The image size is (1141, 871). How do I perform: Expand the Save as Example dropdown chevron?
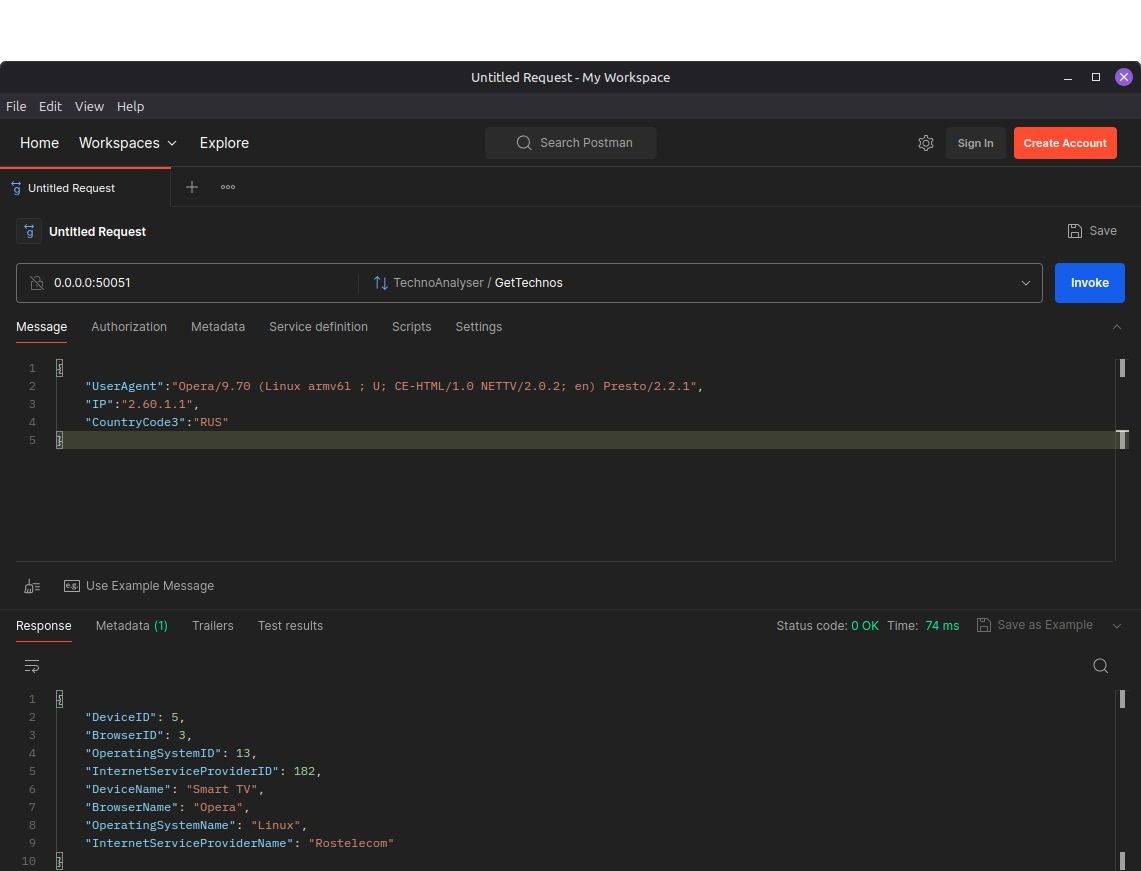click(x=1117, y=626)
